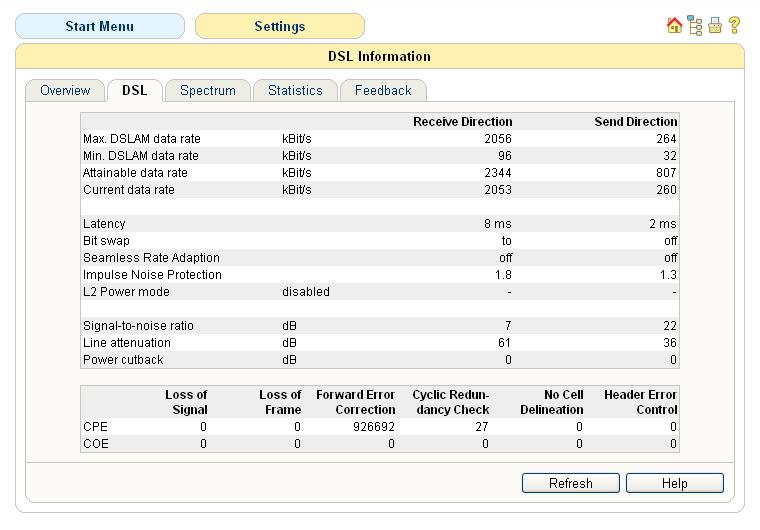Select Impulse Noise Protection label
Image resolution: width=760 pixels, height=530 pixels.
[152, 274]
